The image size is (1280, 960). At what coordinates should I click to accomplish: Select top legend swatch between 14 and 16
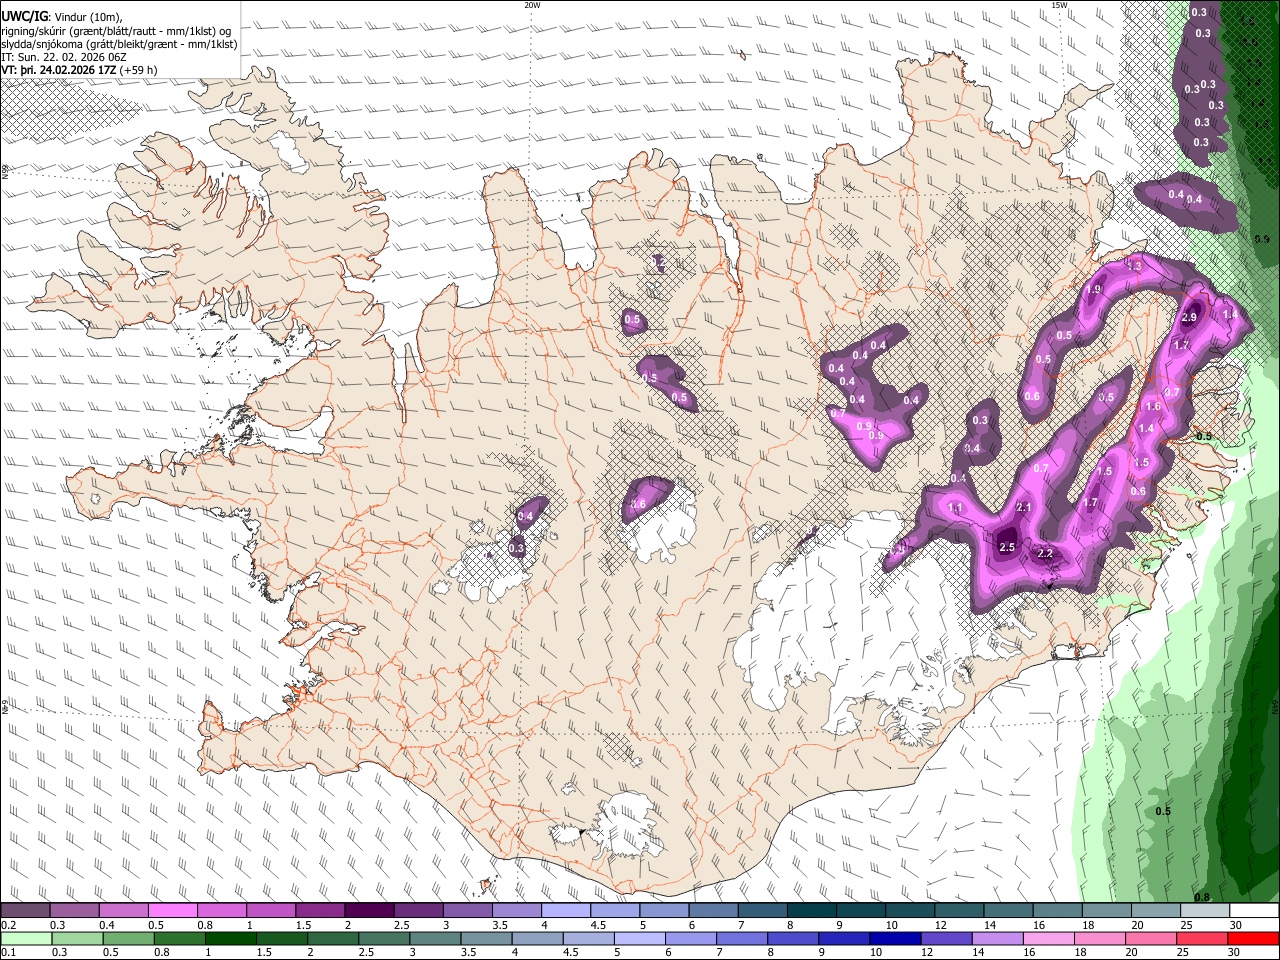pyautogui.click(x=1009, y=911)
